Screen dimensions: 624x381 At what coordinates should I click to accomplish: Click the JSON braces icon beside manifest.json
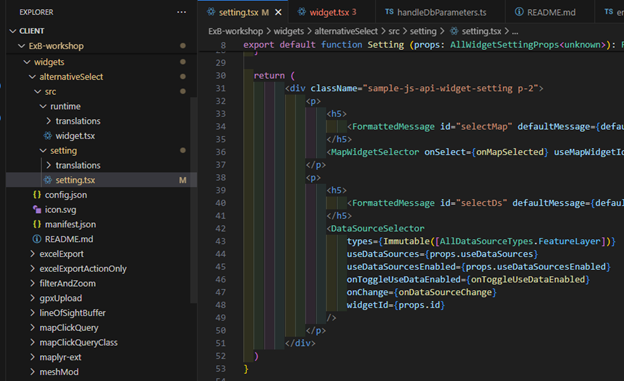37,224
